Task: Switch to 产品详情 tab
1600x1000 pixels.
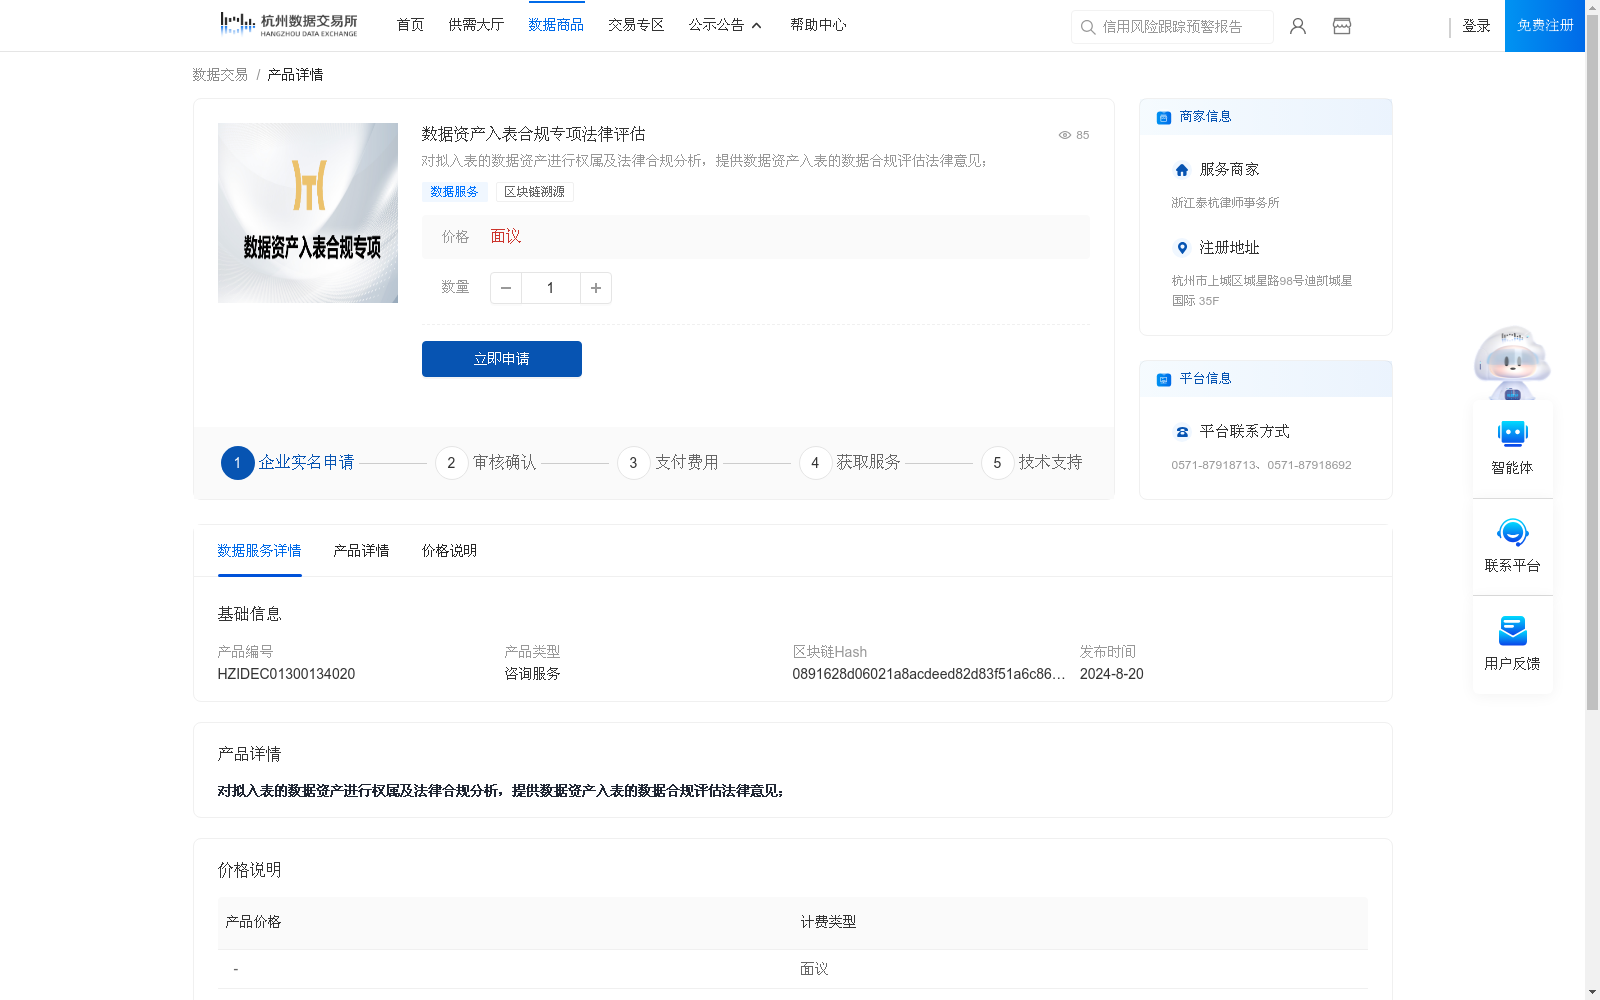Action: (361, 551)
